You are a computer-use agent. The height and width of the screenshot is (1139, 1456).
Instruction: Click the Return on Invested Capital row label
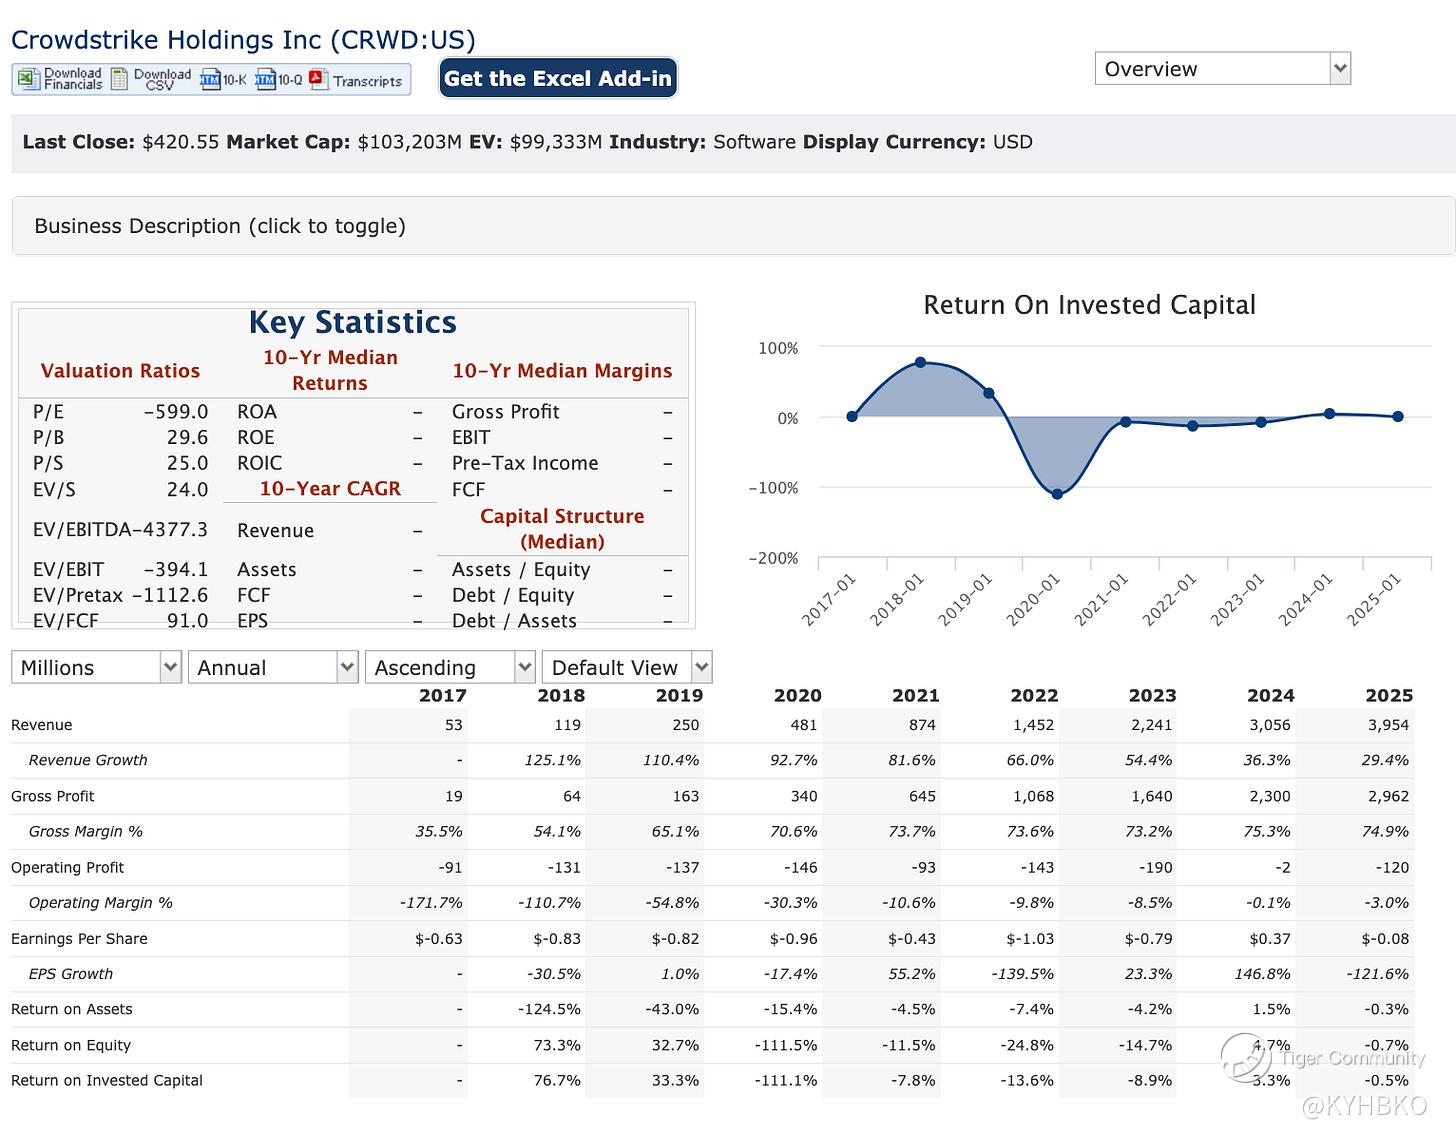[107, 1080]
